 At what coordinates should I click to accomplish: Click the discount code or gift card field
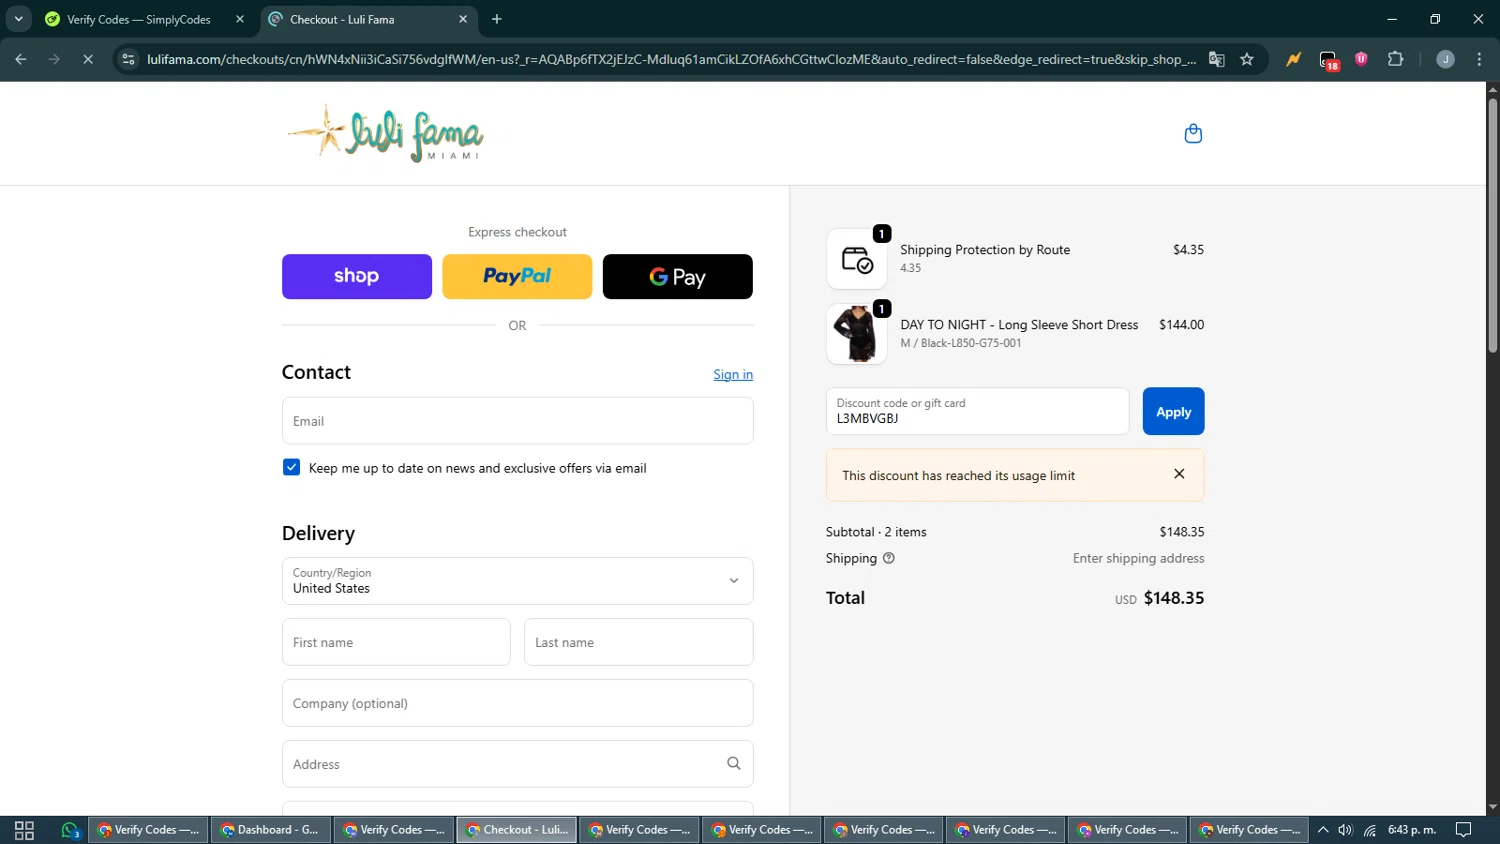click(977, 411)
